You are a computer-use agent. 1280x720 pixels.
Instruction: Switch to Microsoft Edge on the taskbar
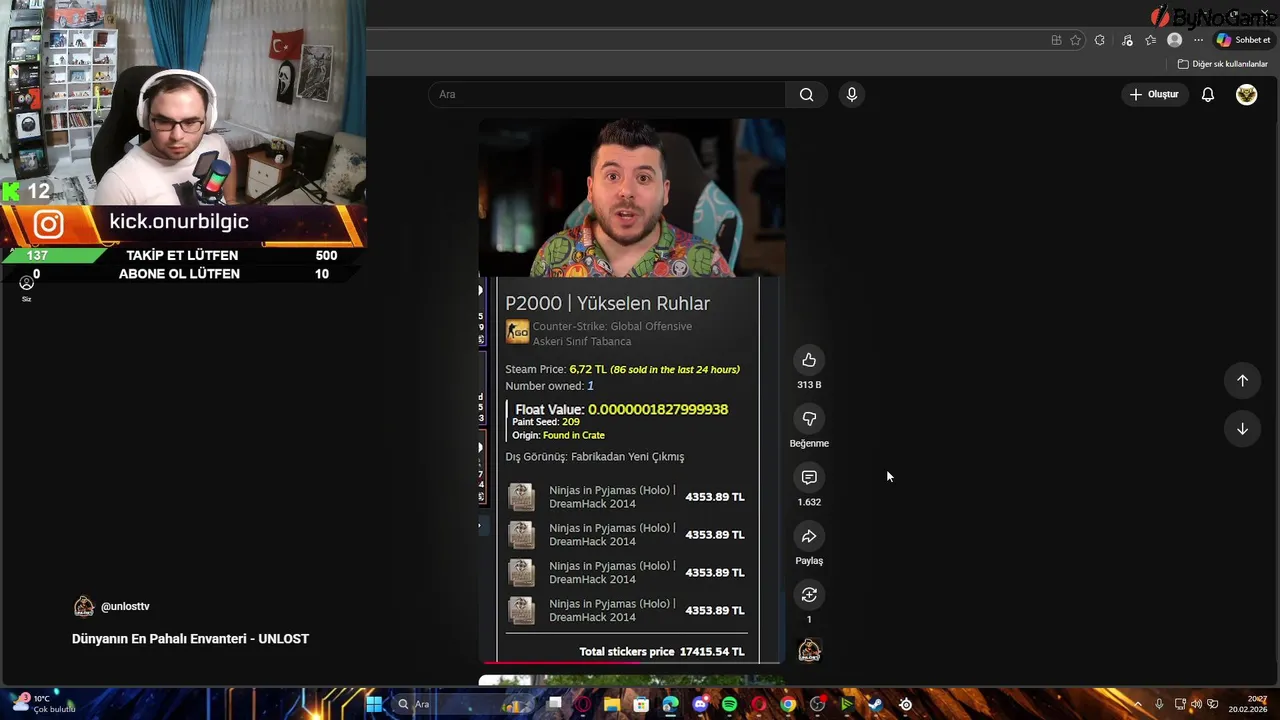pos(670,704)
